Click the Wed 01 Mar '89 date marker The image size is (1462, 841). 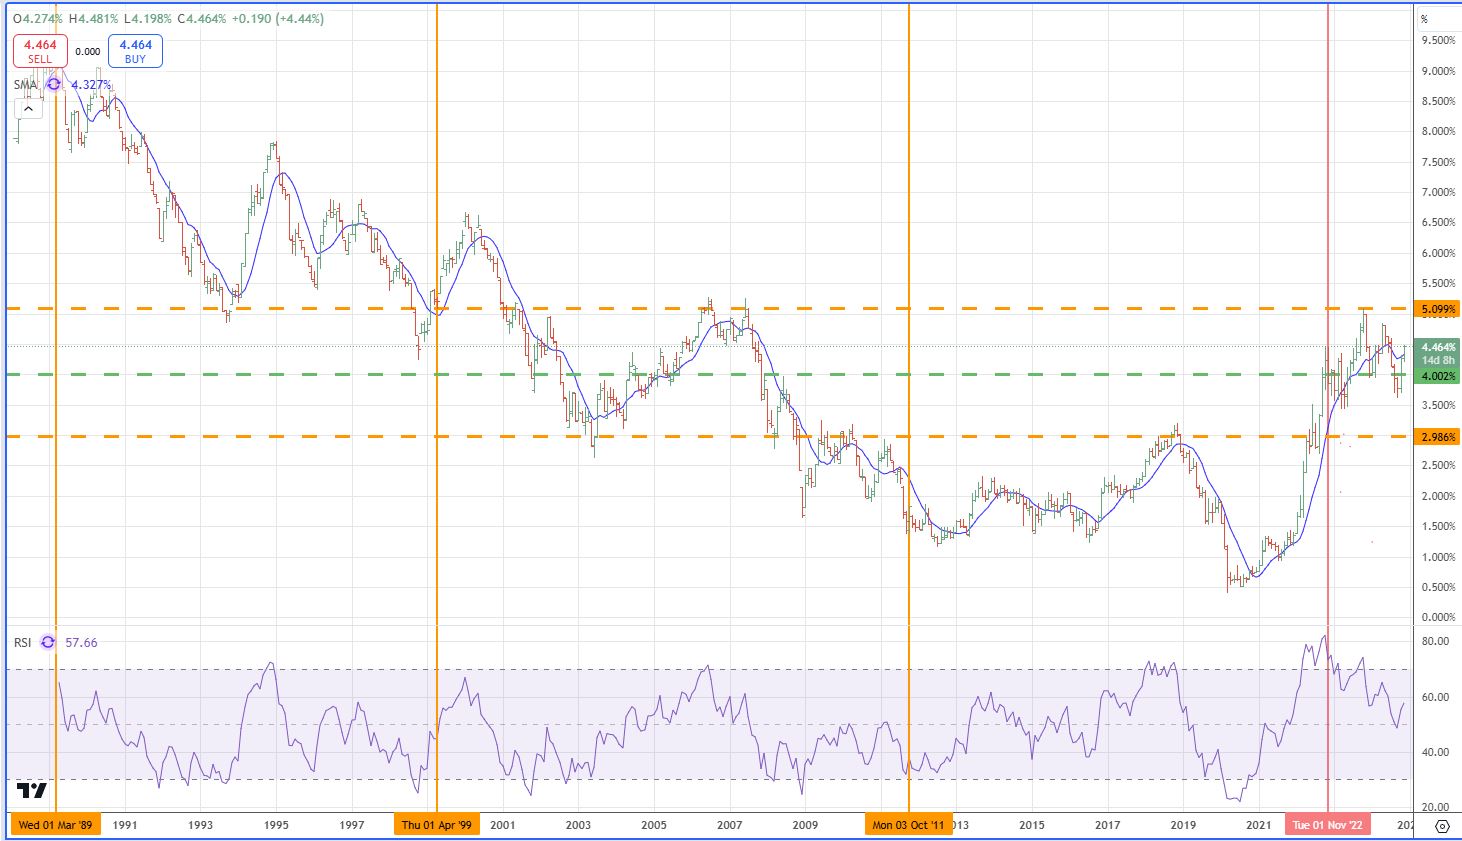pyautogui.click(x=56, y=825)
